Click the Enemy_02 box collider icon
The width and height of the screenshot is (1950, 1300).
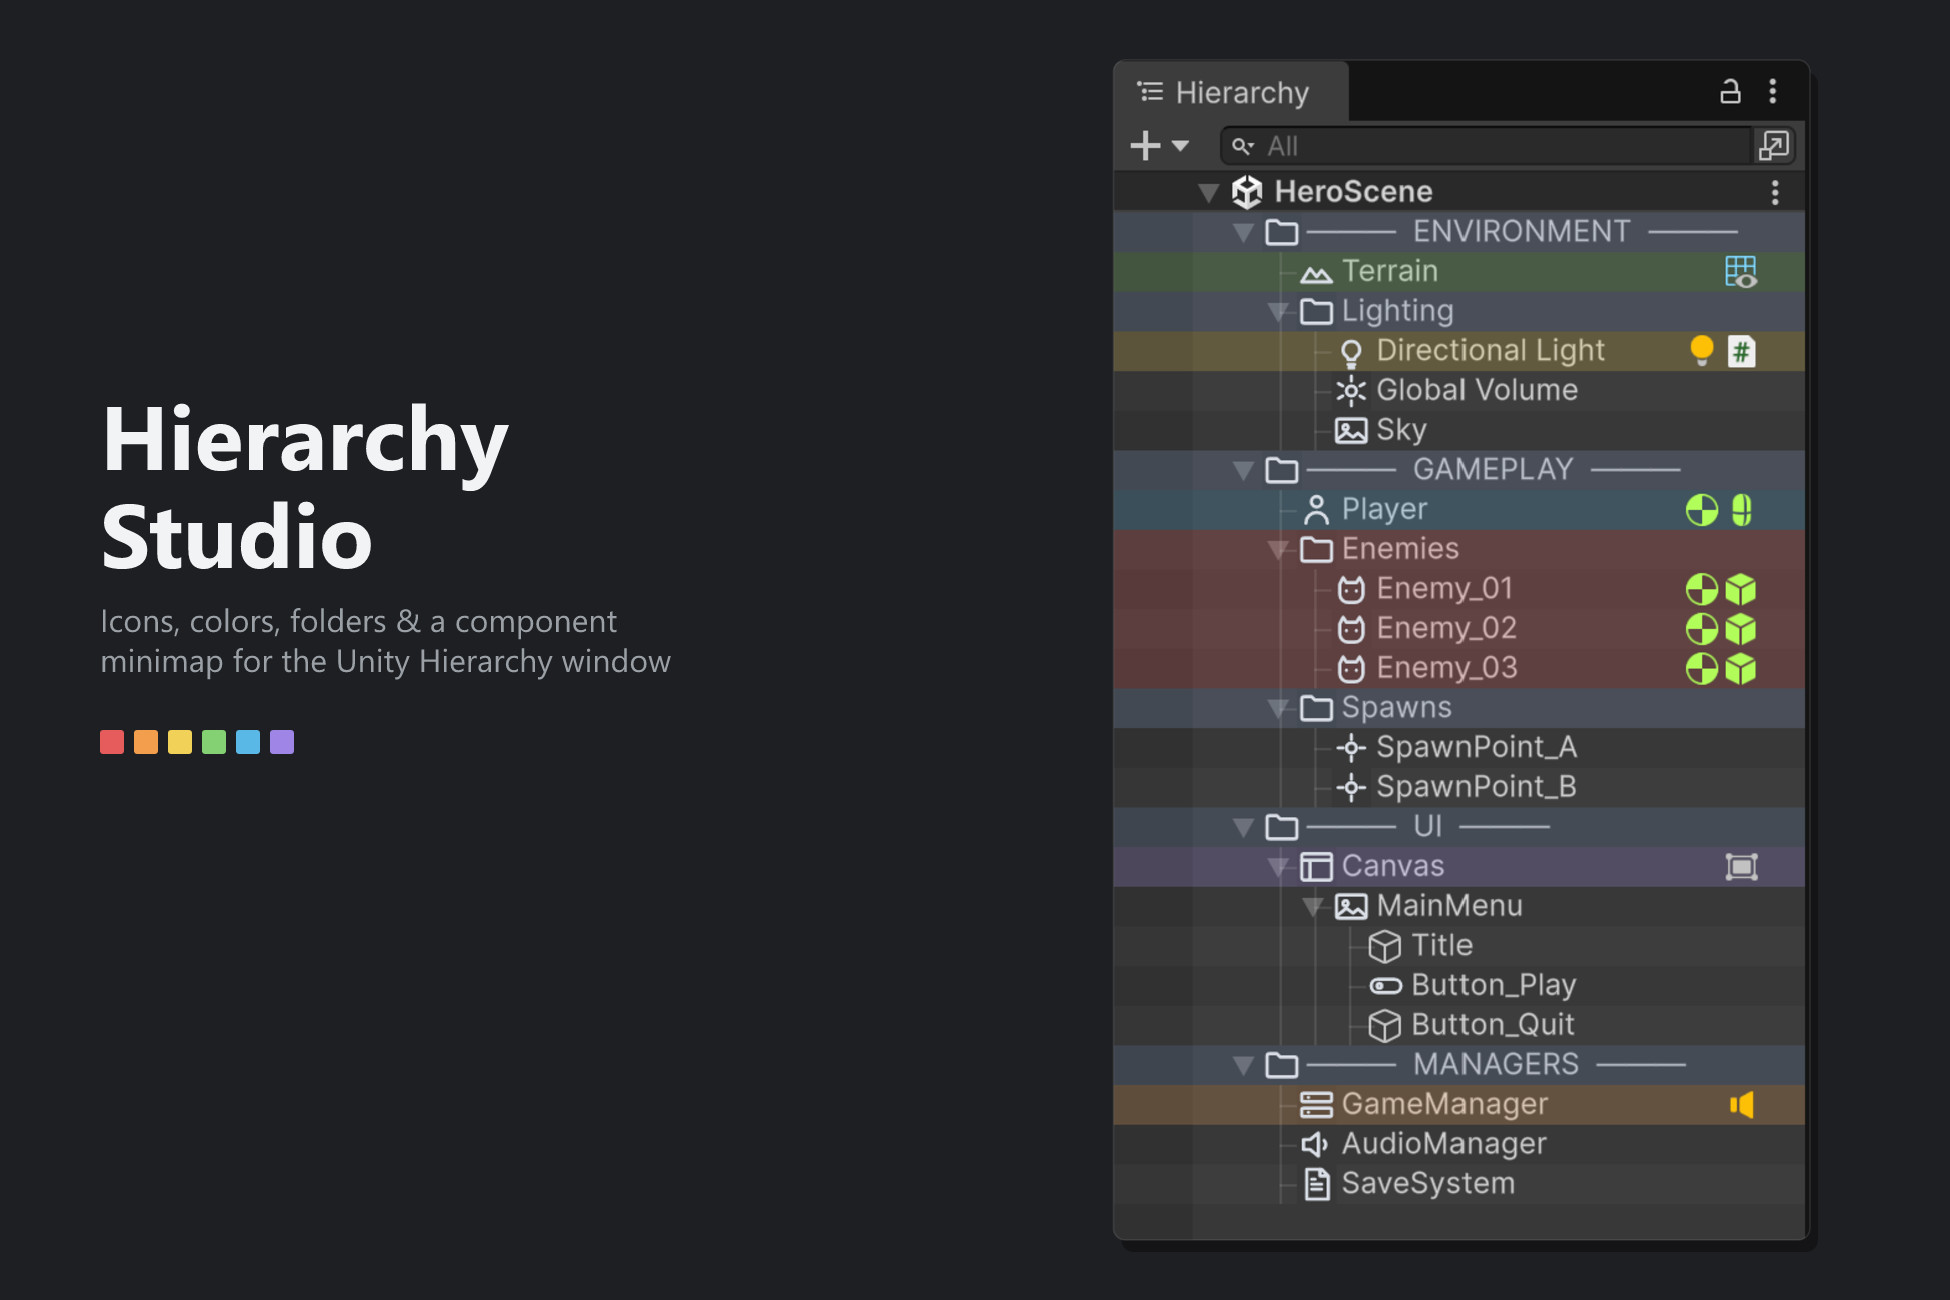coord(1741,629)
